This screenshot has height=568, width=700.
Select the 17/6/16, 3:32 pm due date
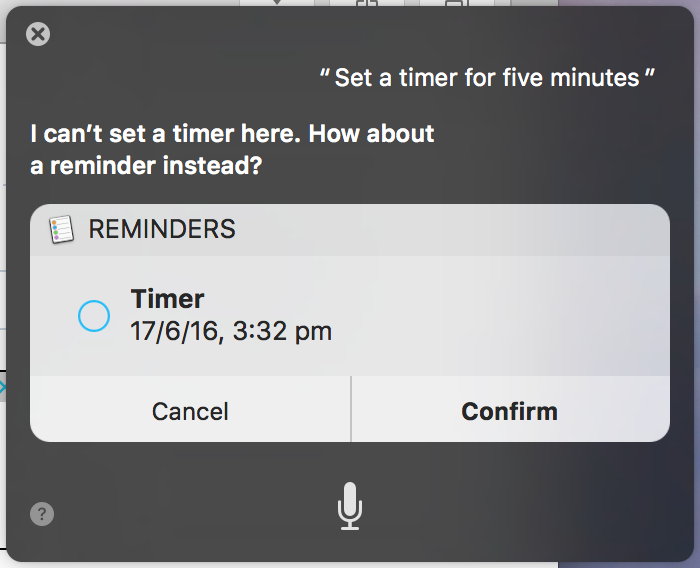[231, 331]
